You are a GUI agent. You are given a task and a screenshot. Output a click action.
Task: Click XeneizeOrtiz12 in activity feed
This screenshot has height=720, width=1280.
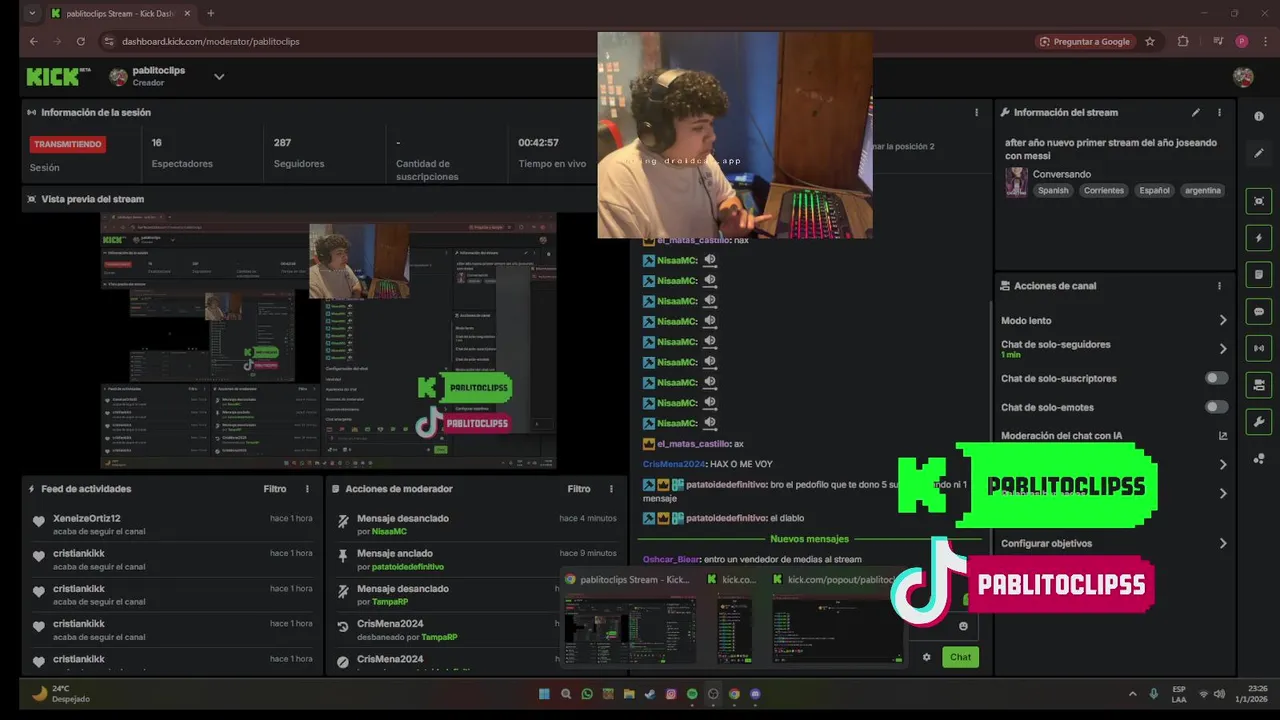coord(87,518)
